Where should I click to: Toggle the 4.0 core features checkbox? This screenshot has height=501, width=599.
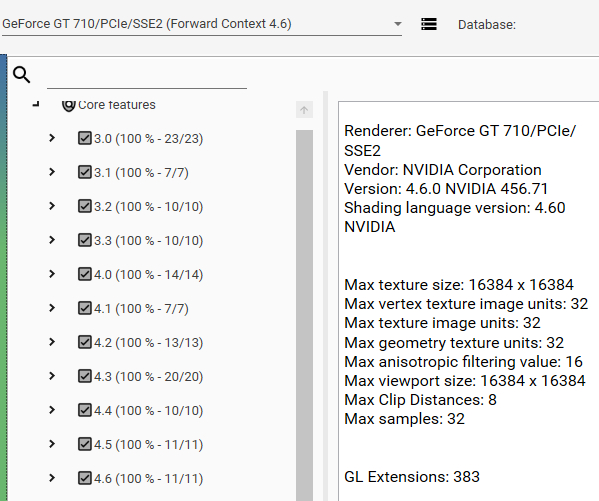click(85, 274)
